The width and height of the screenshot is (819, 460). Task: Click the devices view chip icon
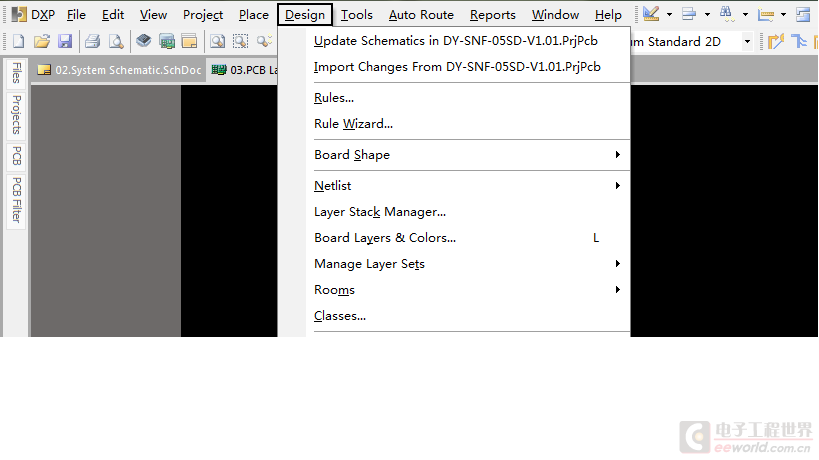click(x=143, y=41)
